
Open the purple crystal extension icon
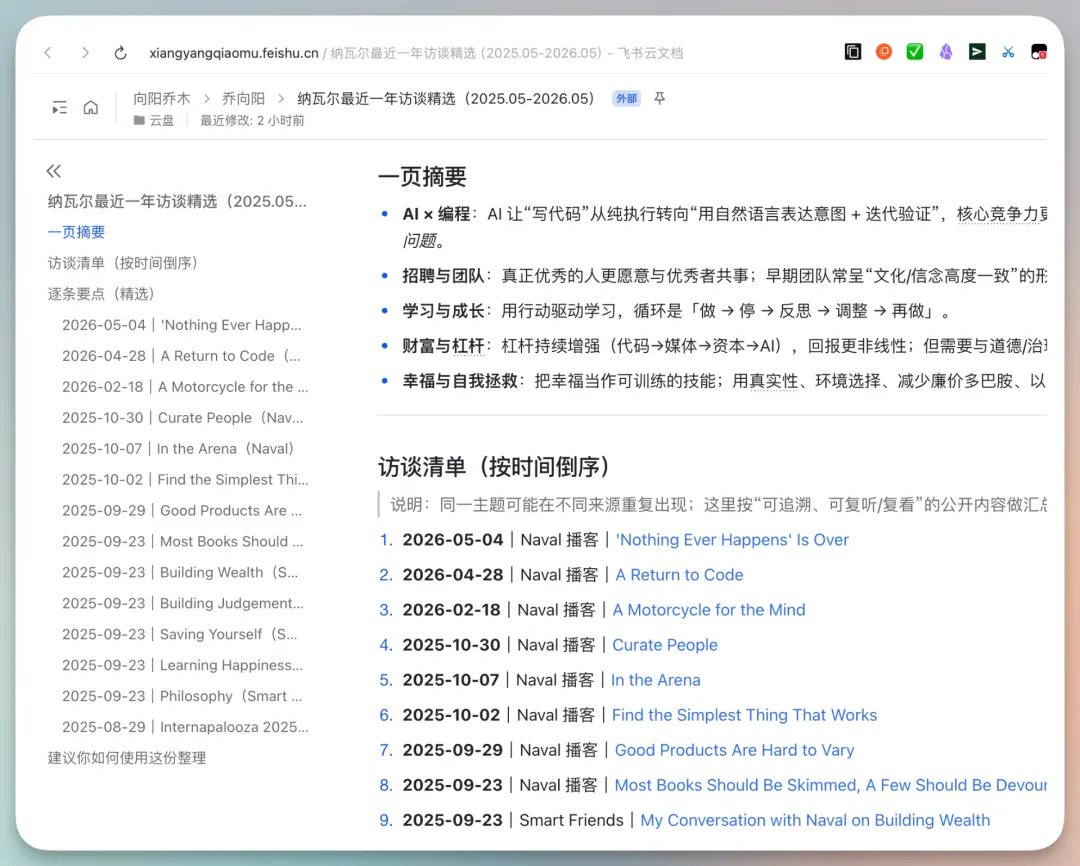coord(946,52)
